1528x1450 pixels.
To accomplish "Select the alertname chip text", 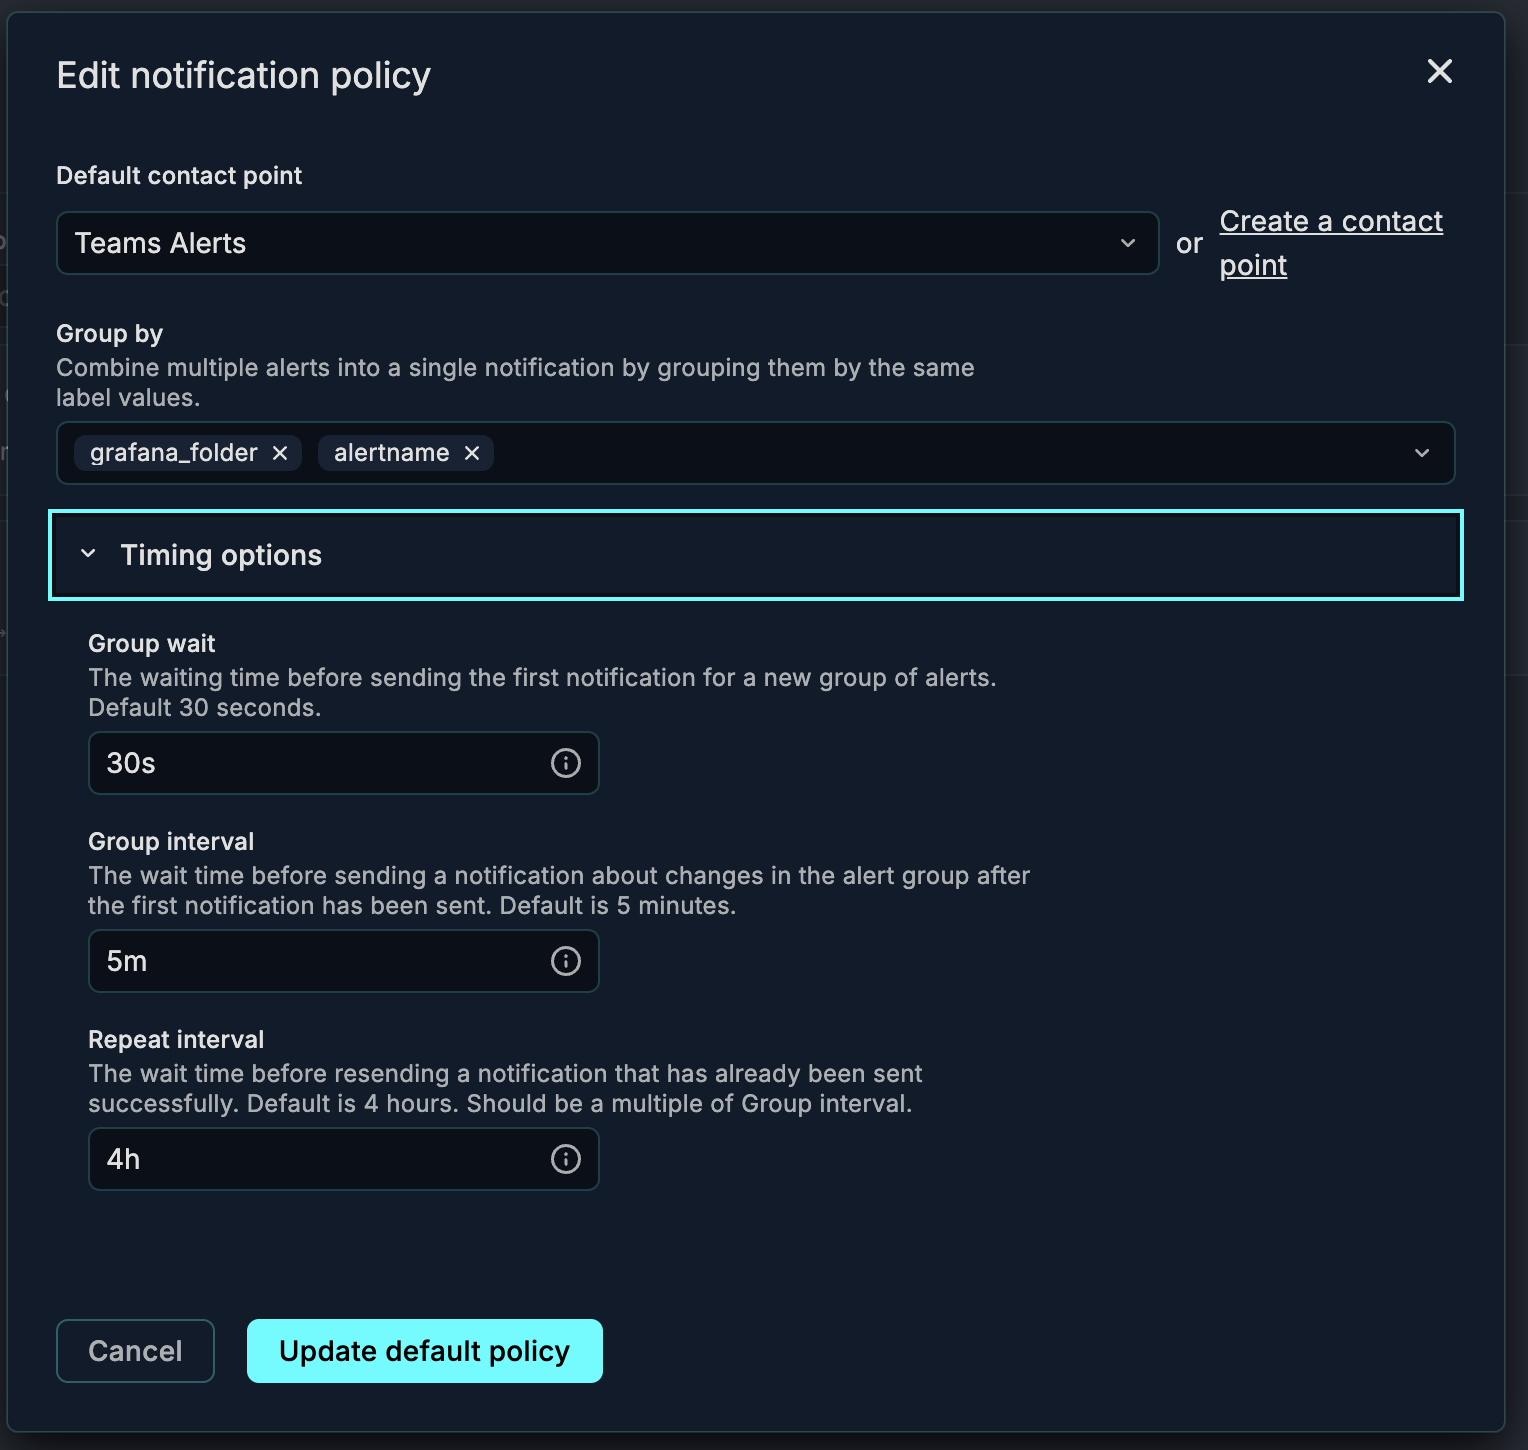I will 391,453.
